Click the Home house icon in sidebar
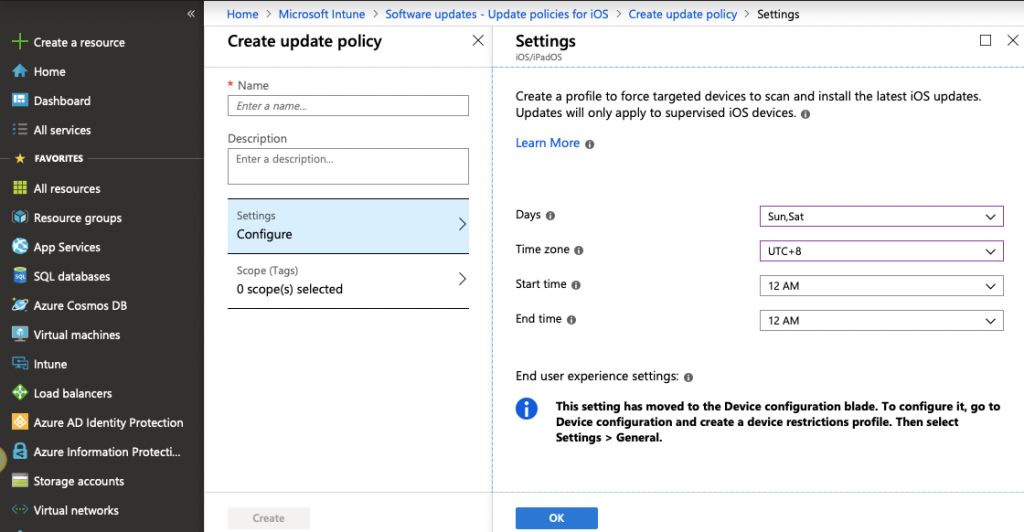Screen dimensions: 1024x532 [20, 71]
